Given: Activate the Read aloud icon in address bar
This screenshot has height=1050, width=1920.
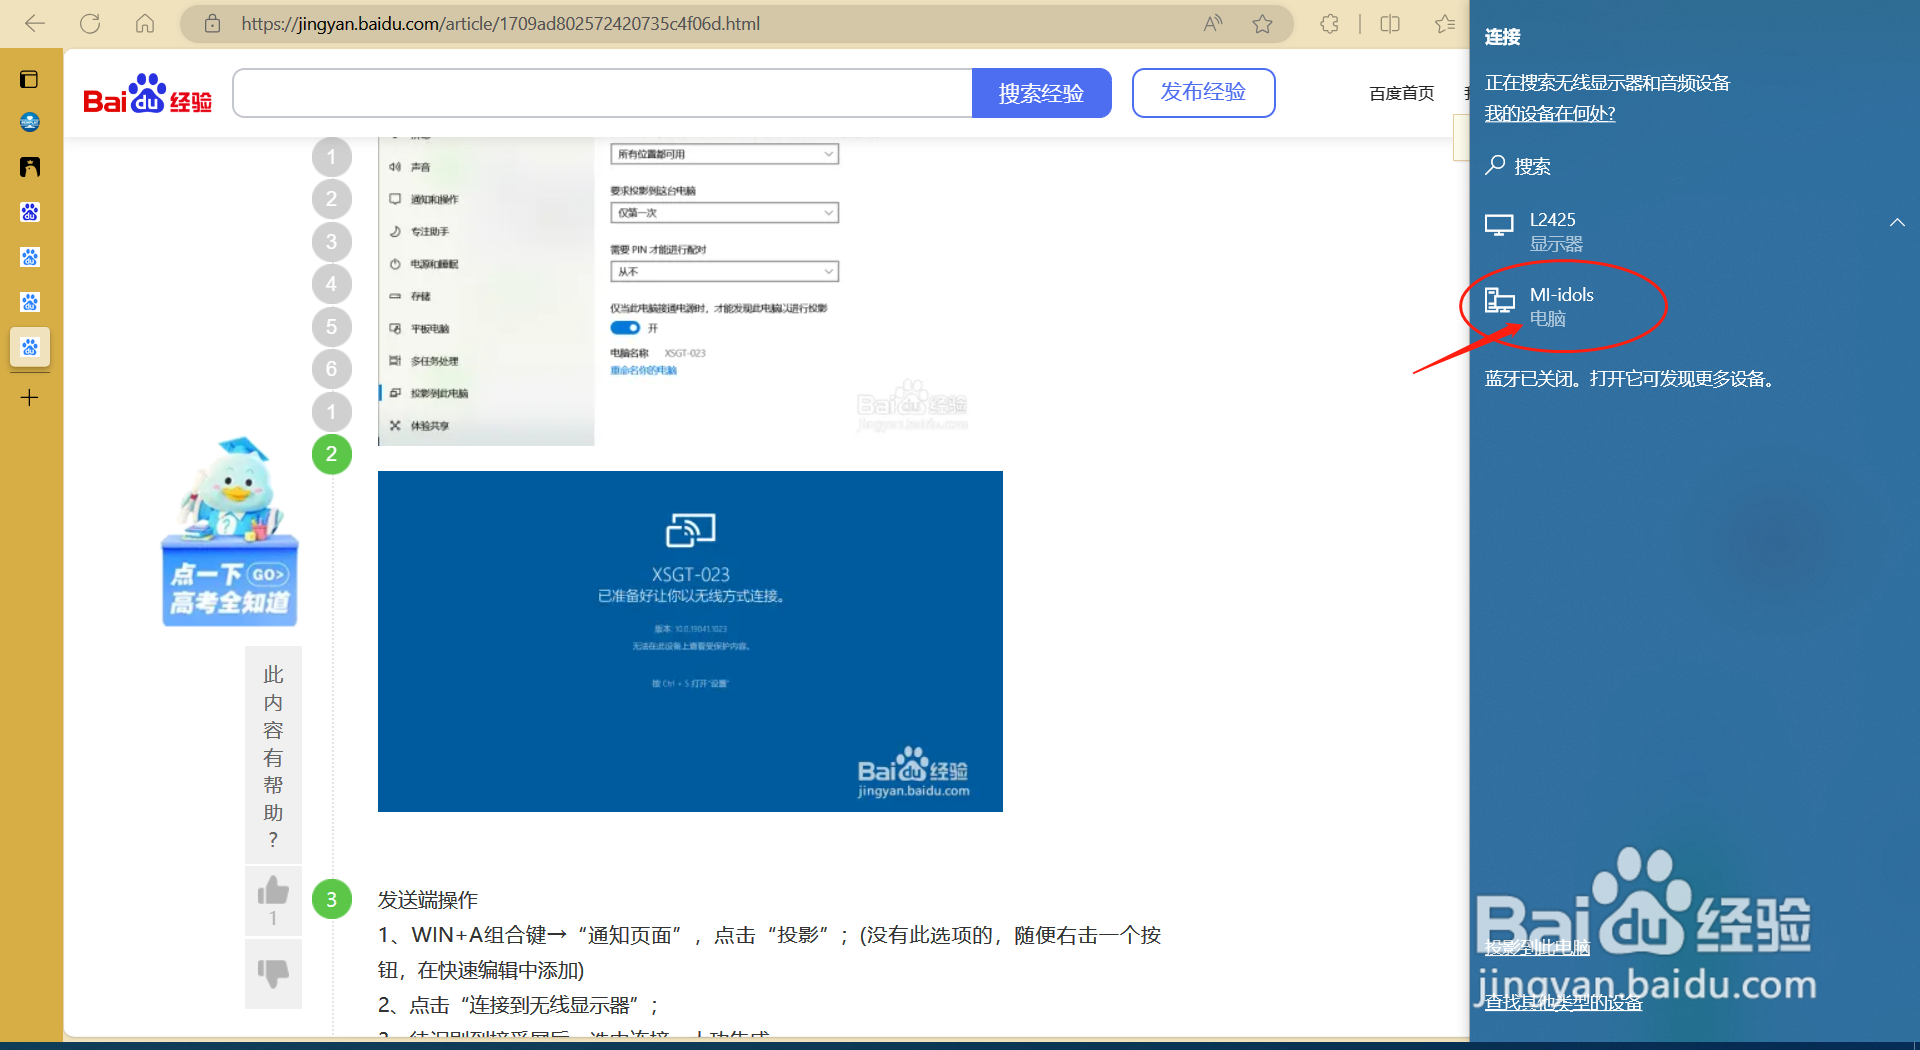Looking at the screenshot, I should click(1213, 23).
